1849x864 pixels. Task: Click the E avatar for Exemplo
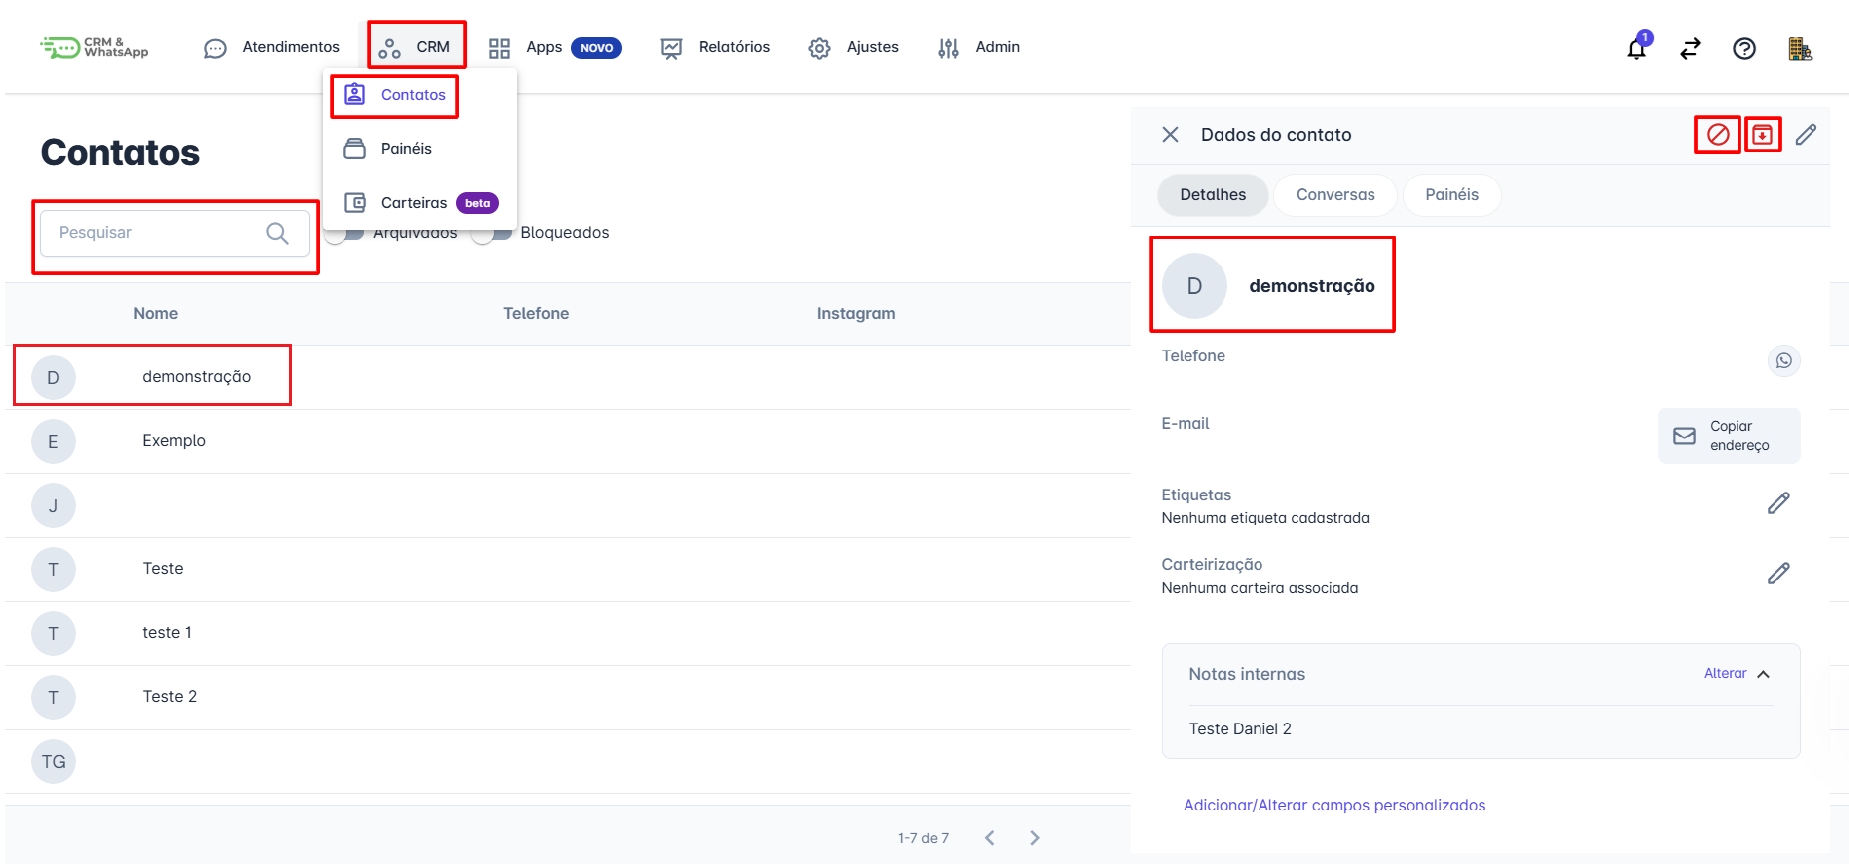click(x=53, y=441)
